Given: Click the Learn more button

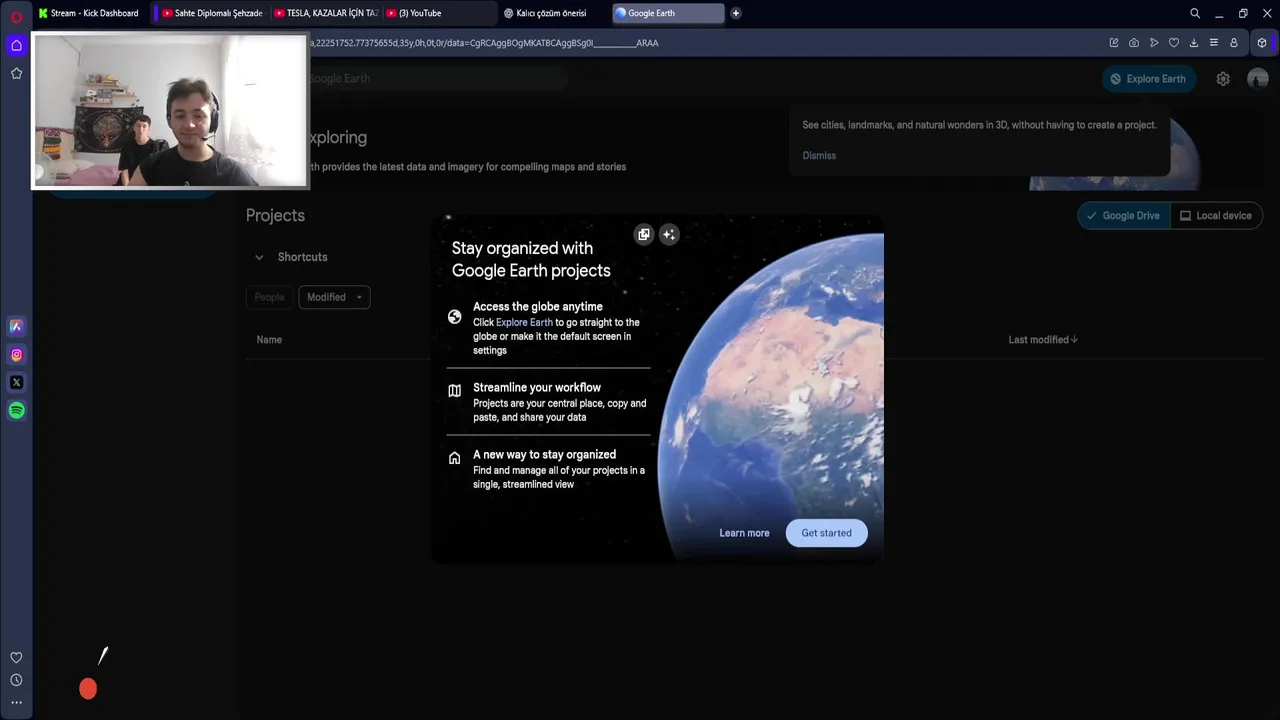Looking at the screenshot, I should [744, 533].
